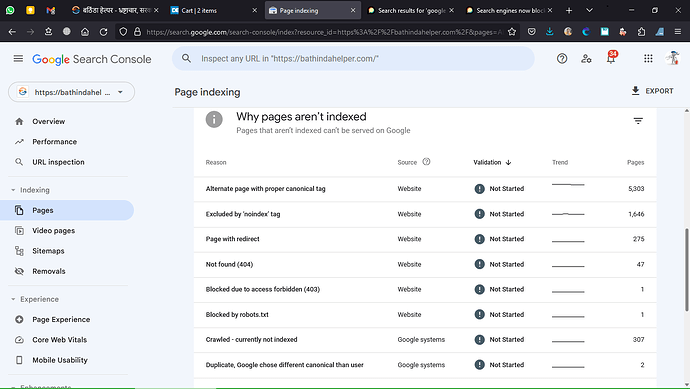Close the Page indexing tab

[x=353, y=10]
